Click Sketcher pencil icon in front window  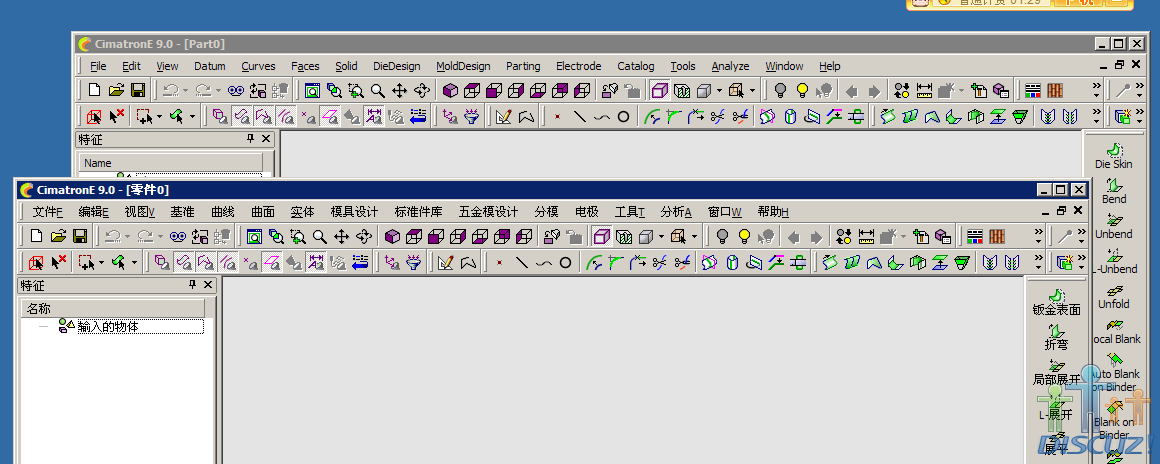point(445,262)
